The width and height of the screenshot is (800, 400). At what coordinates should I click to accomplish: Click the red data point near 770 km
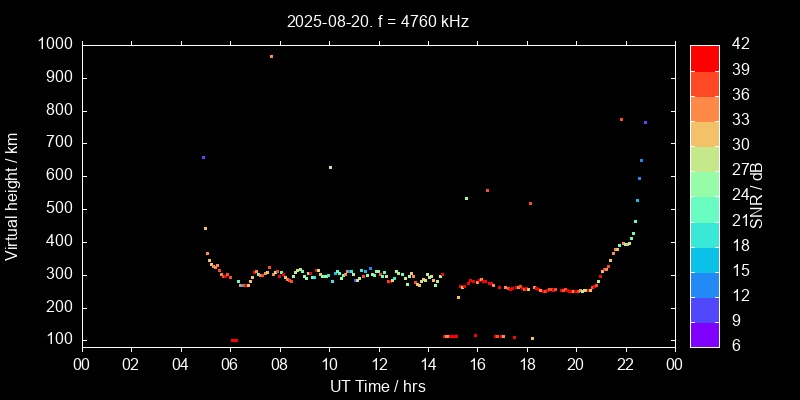(621, 119)
